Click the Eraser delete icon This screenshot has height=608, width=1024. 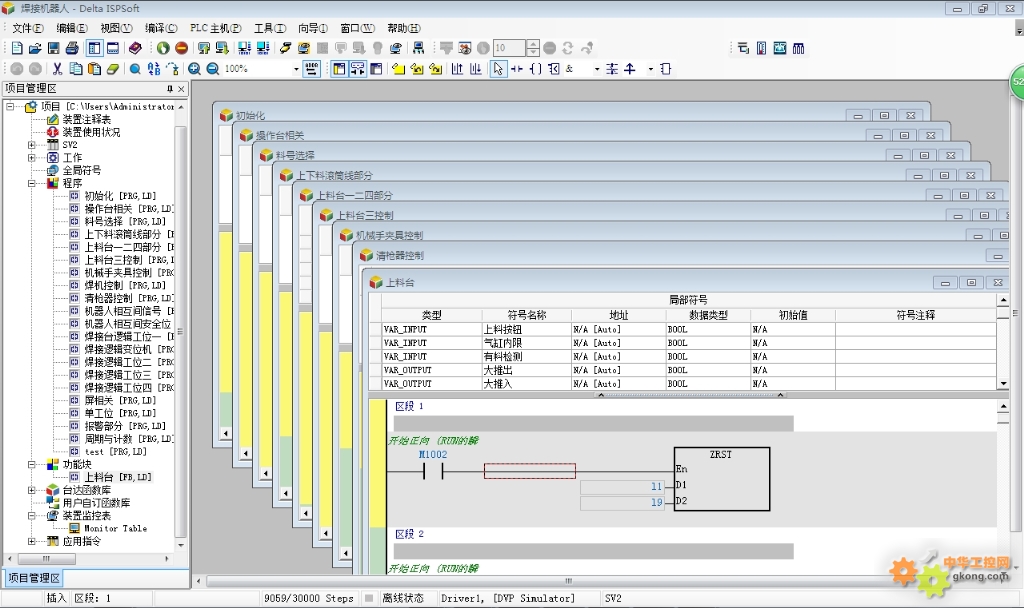(113, 69)
